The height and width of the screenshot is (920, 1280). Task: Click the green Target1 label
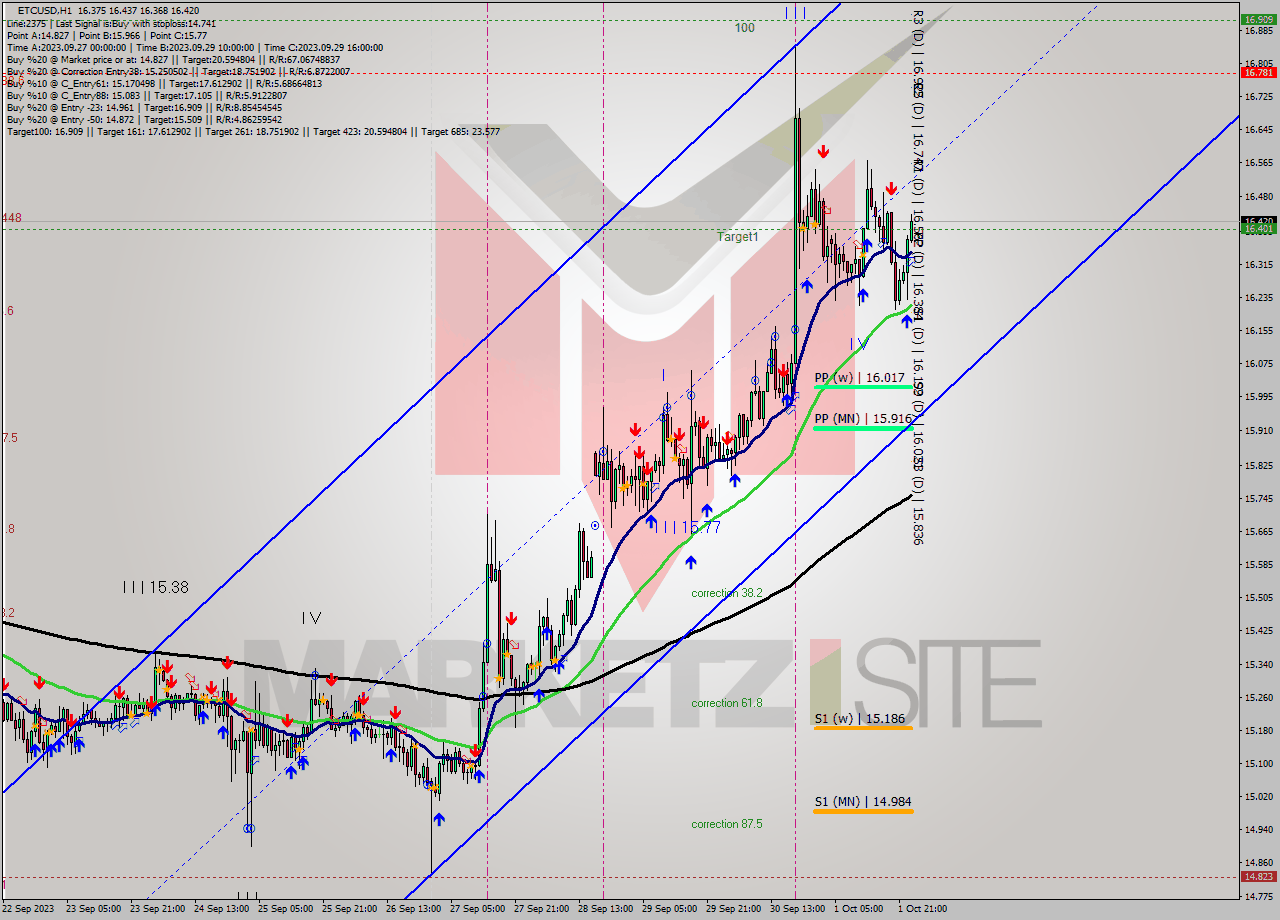click(x=738, y=237)
